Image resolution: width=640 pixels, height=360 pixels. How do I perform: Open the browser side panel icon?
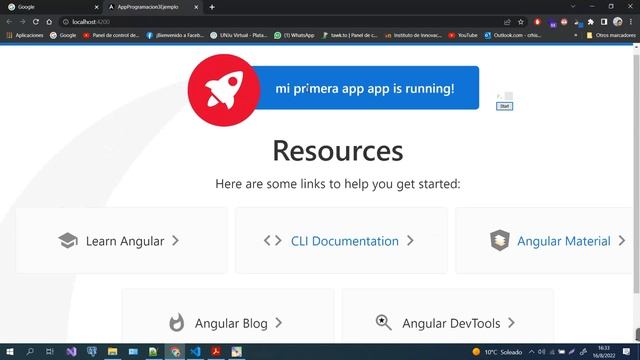click(604, 22)
